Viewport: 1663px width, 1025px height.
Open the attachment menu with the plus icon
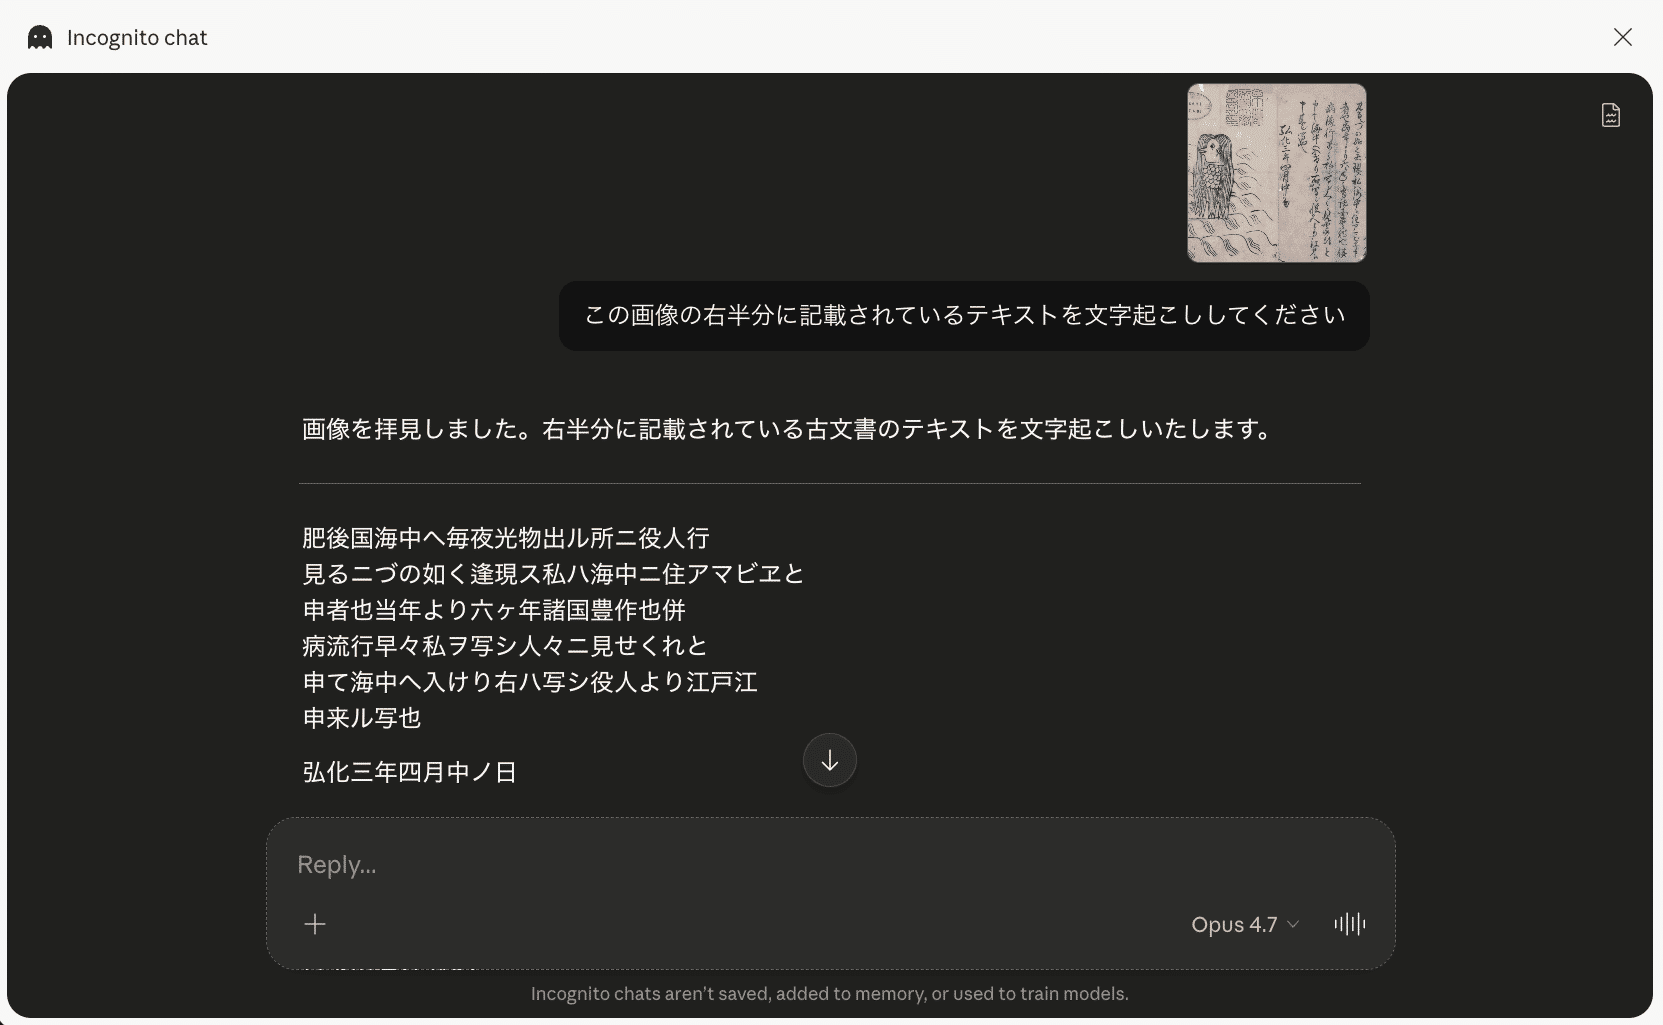point(315,924)
